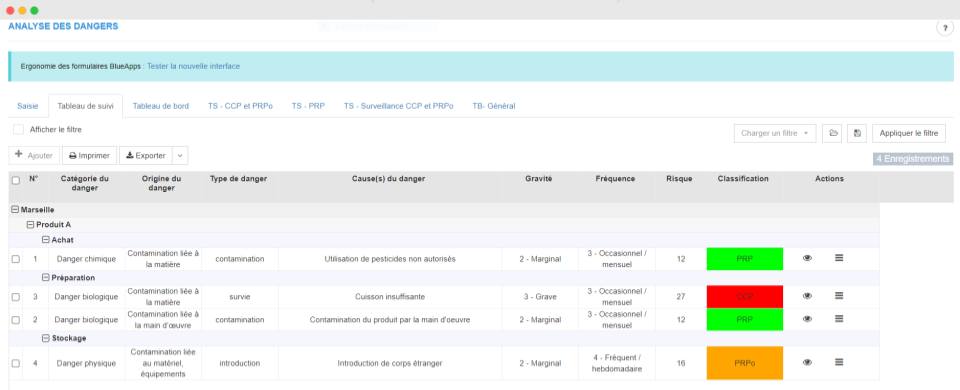Screen dimensions: 960x390
Task: Click the save filter diskette icon
Action: coord(857,133)
